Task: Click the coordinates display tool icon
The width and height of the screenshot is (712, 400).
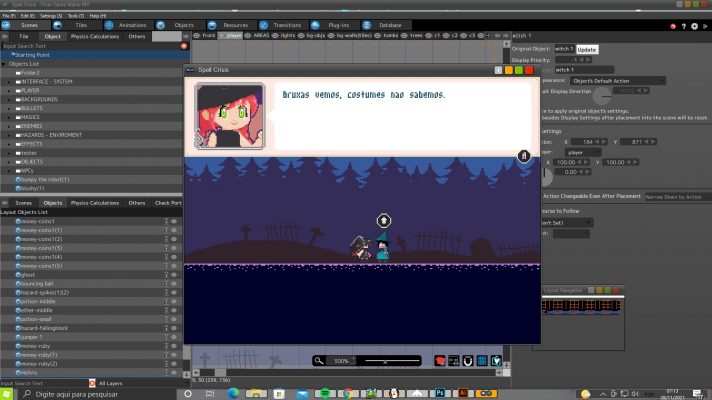Action: point(454,361)
